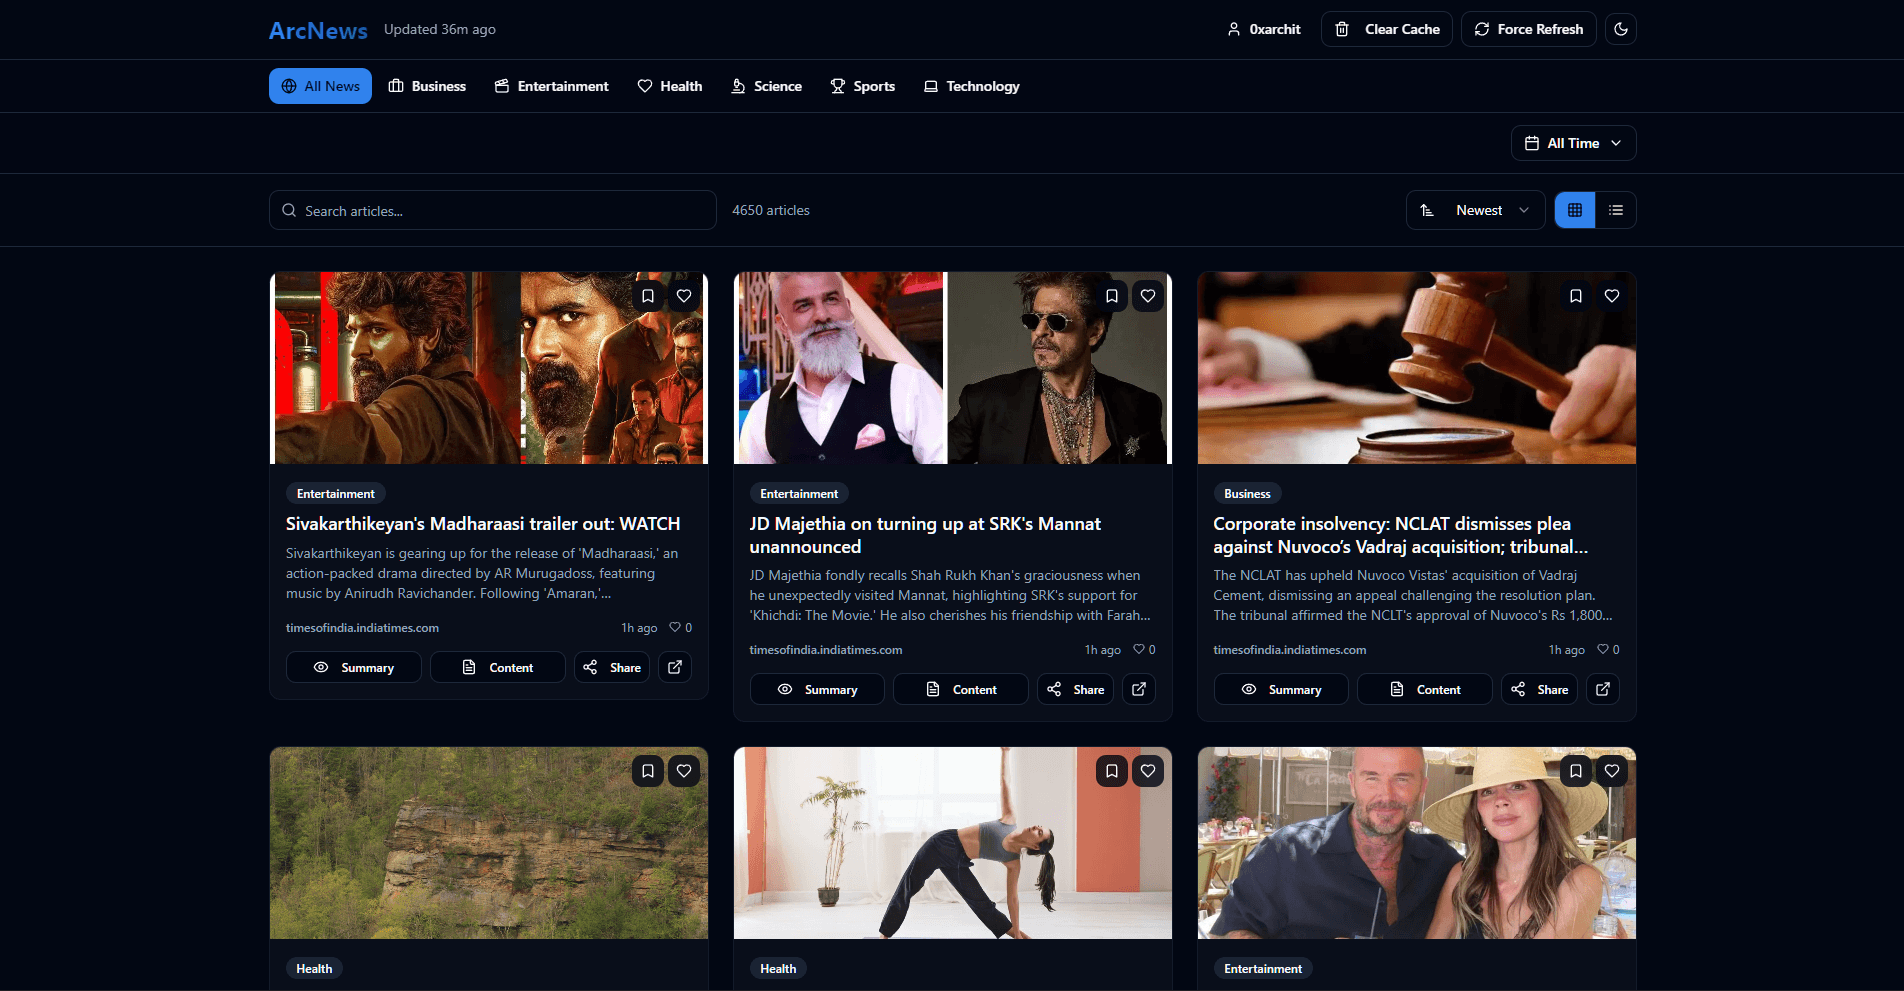Bookmark the Corporate insolvency NCLAT article

pyautogui.click(x=1576, y=296)
